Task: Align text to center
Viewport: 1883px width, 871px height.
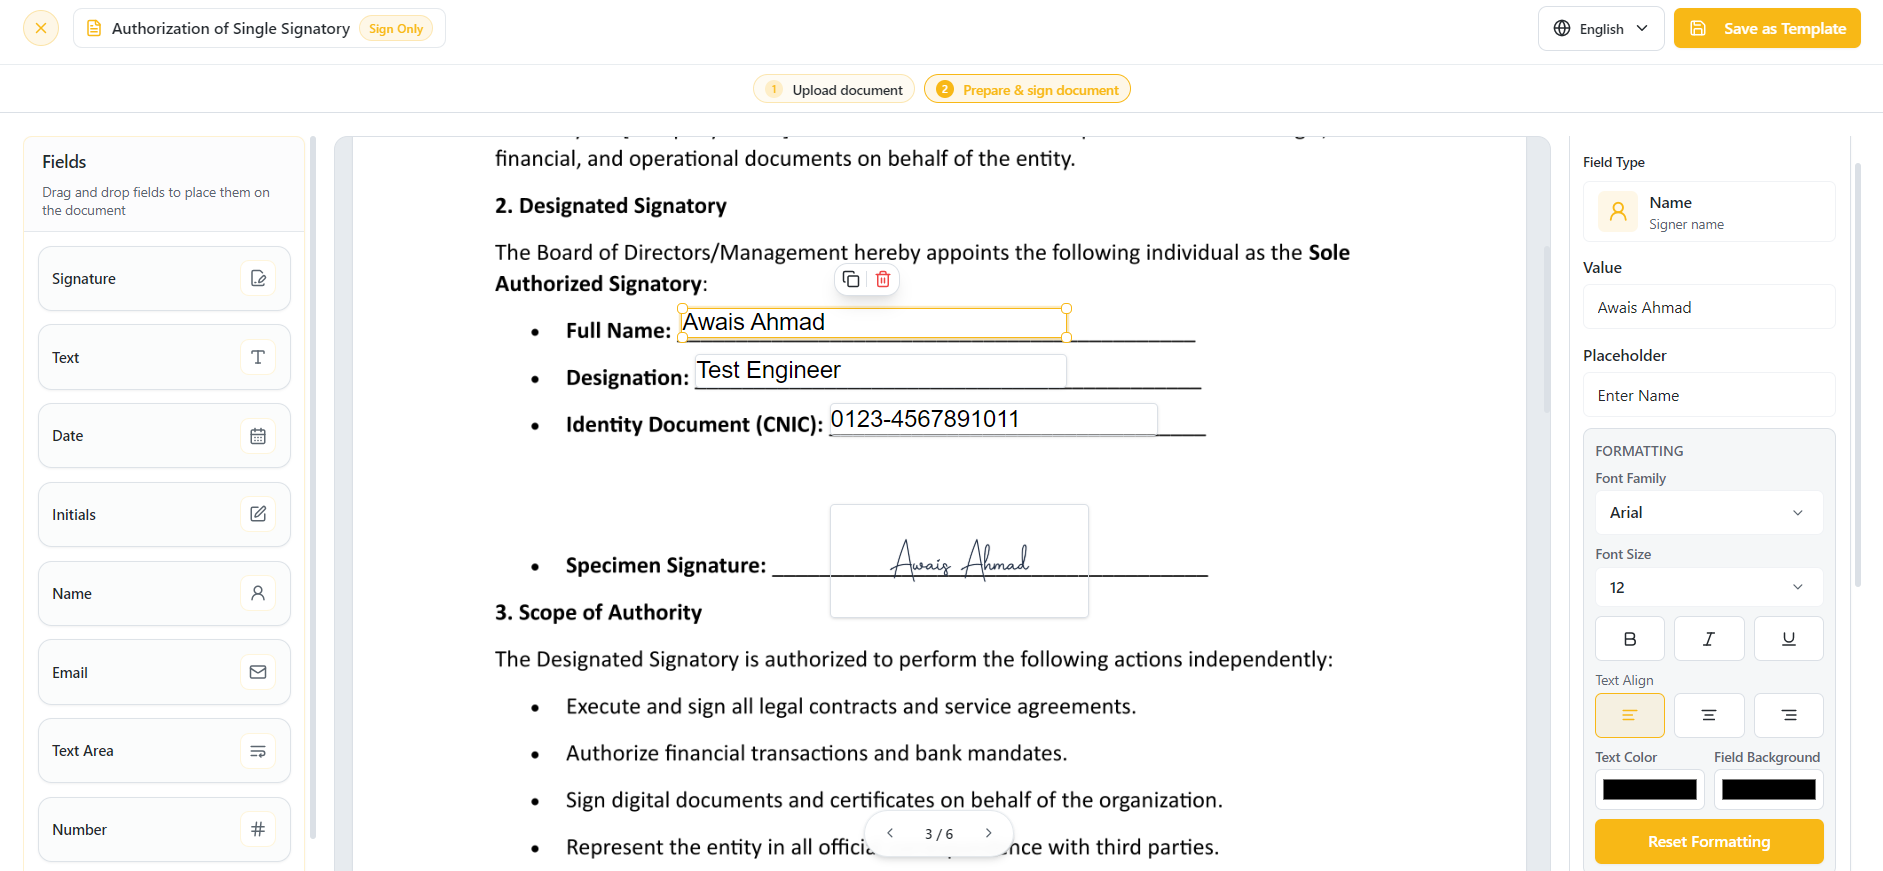Action: pyautogui.click(x=1709, y=715)
